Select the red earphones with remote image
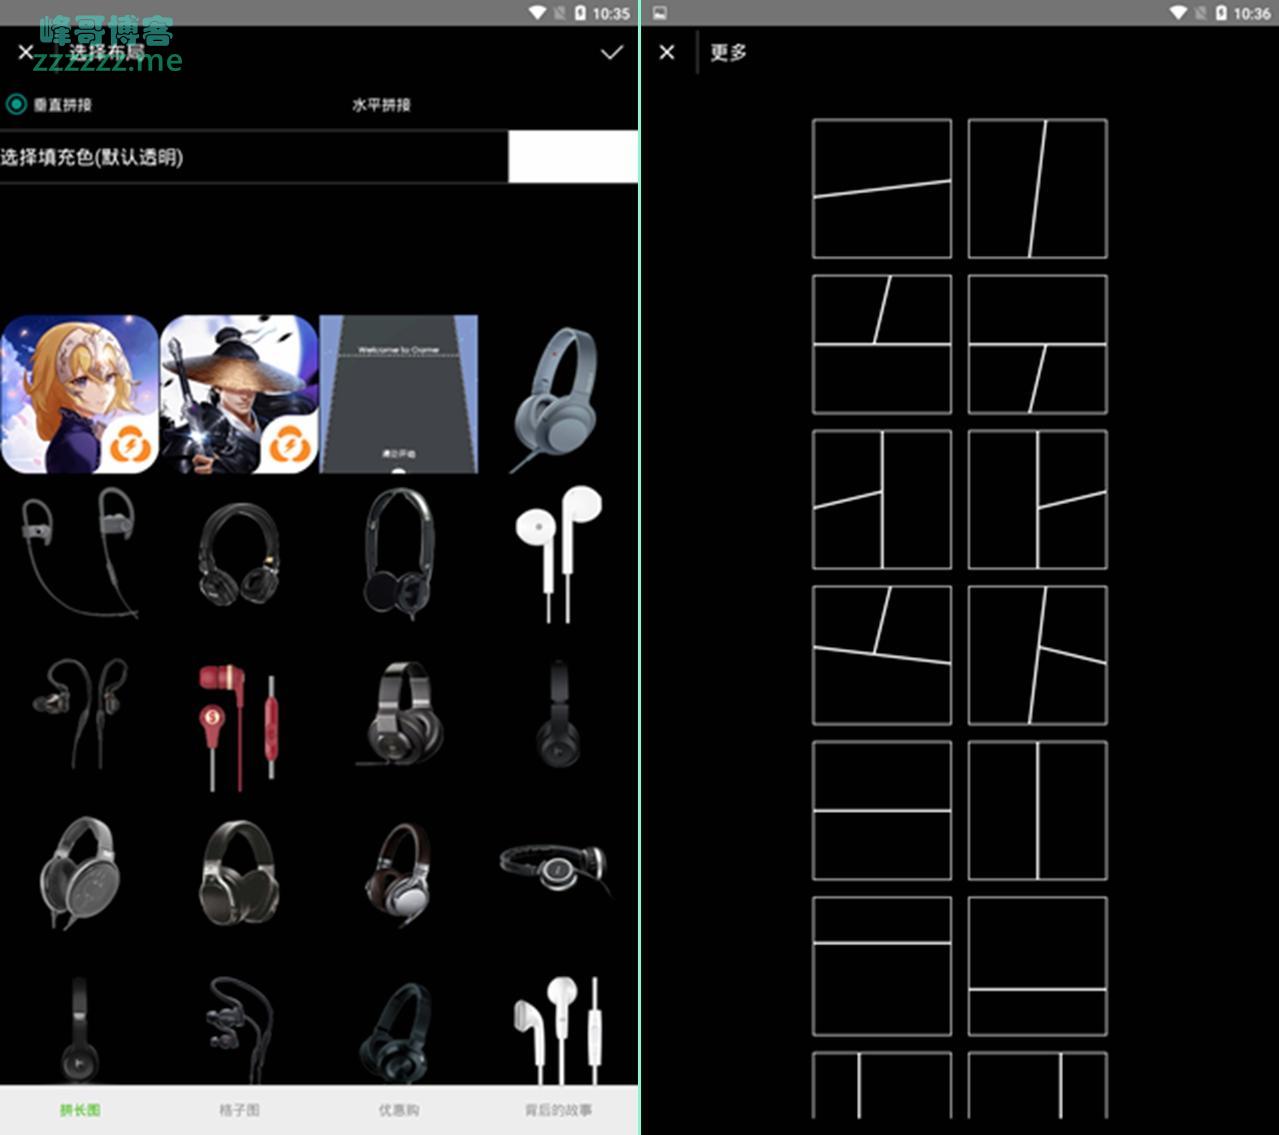This screenshot has height=1135, width=1279. 239,726
